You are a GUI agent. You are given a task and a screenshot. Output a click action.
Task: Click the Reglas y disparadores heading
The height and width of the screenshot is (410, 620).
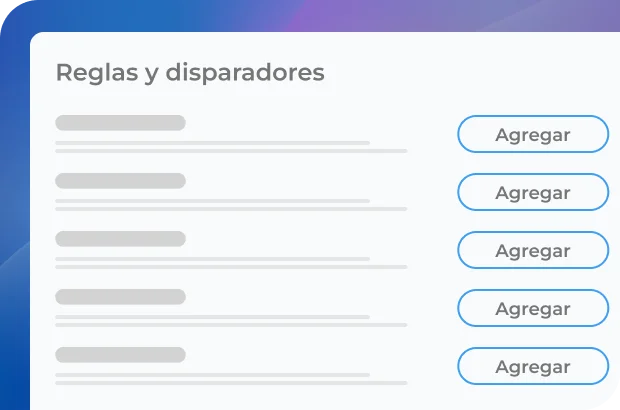190,73
